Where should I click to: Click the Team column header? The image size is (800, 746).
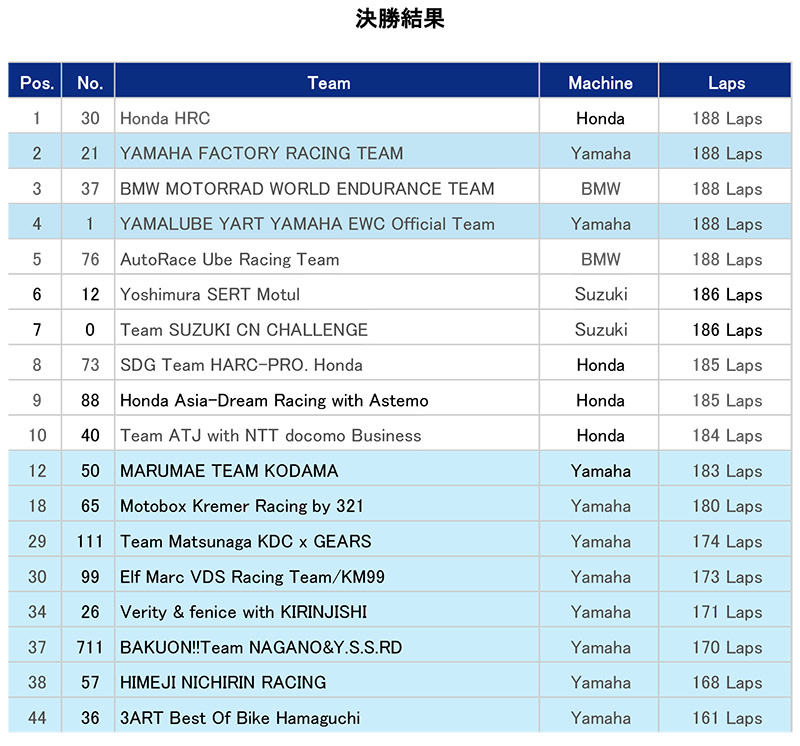tap(327, 81)
